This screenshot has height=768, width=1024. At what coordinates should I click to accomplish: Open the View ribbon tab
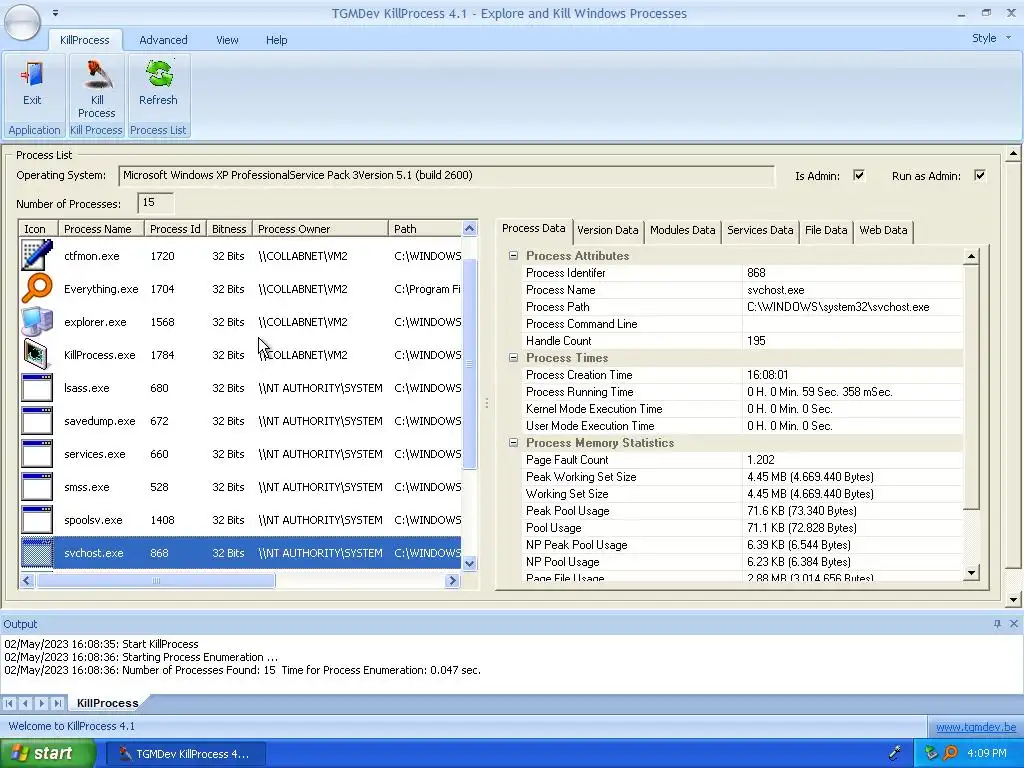[227, 40]
